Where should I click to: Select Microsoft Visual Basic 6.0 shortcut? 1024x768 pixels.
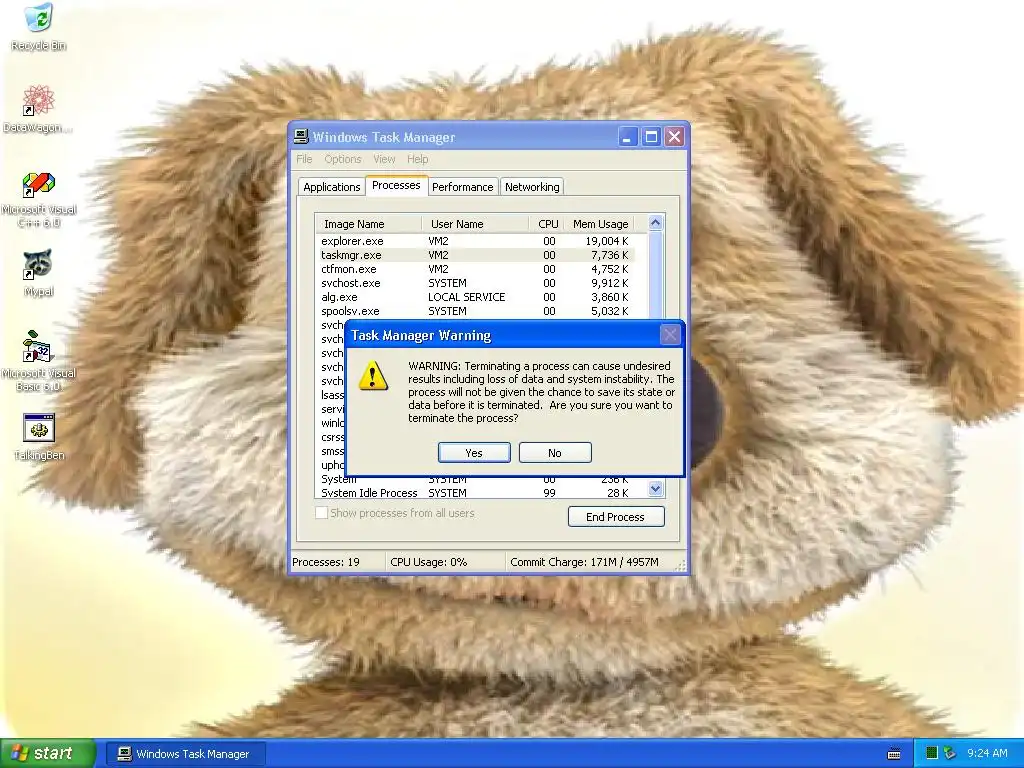pyautogui.click(x=39, y=360)
